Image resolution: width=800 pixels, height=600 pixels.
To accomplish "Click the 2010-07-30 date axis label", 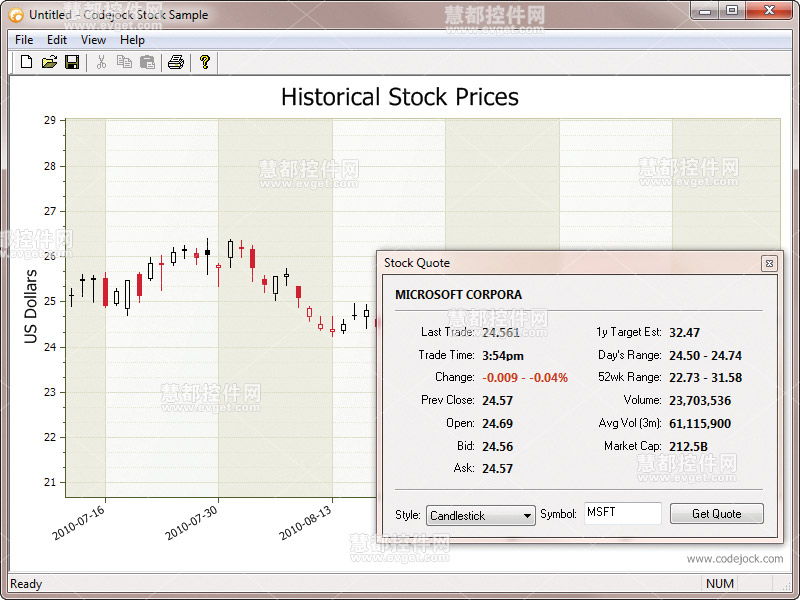I will (x=192, y=523).
